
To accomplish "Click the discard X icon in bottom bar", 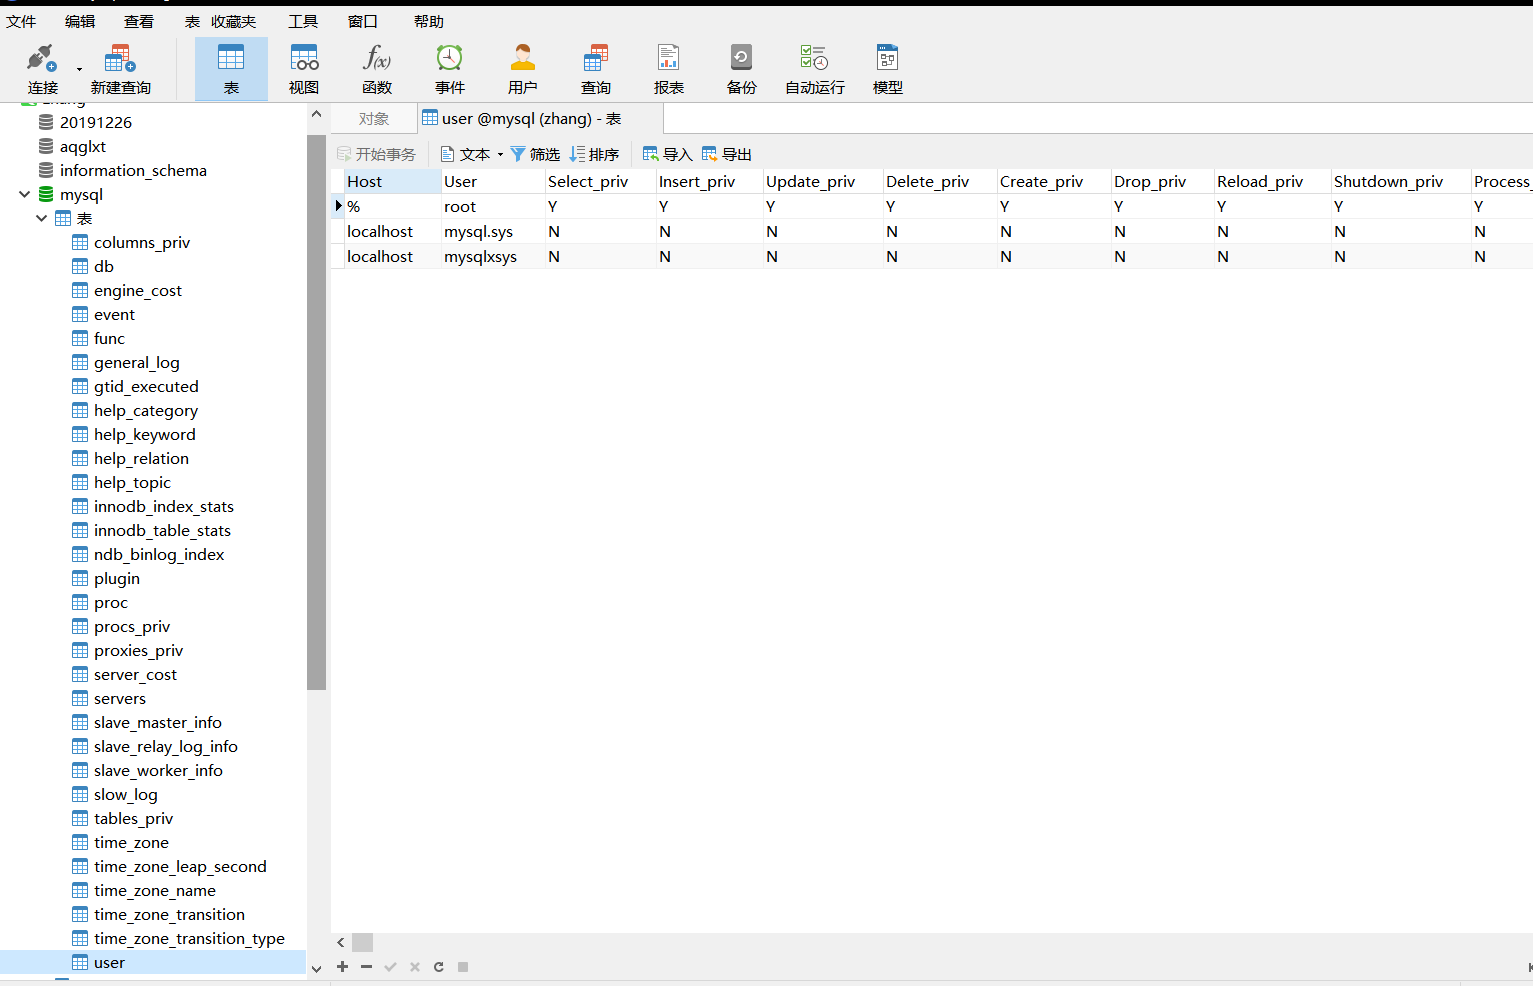I will [414, 967].
